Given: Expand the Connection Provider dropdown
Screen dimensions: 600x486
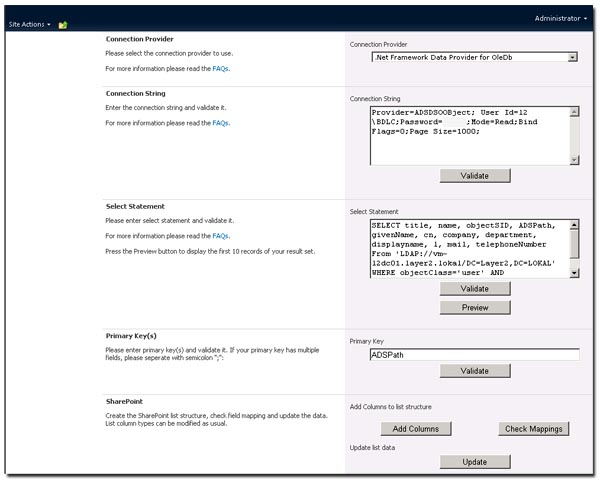Looking at the screenshot, I should (x=572, y=57).
